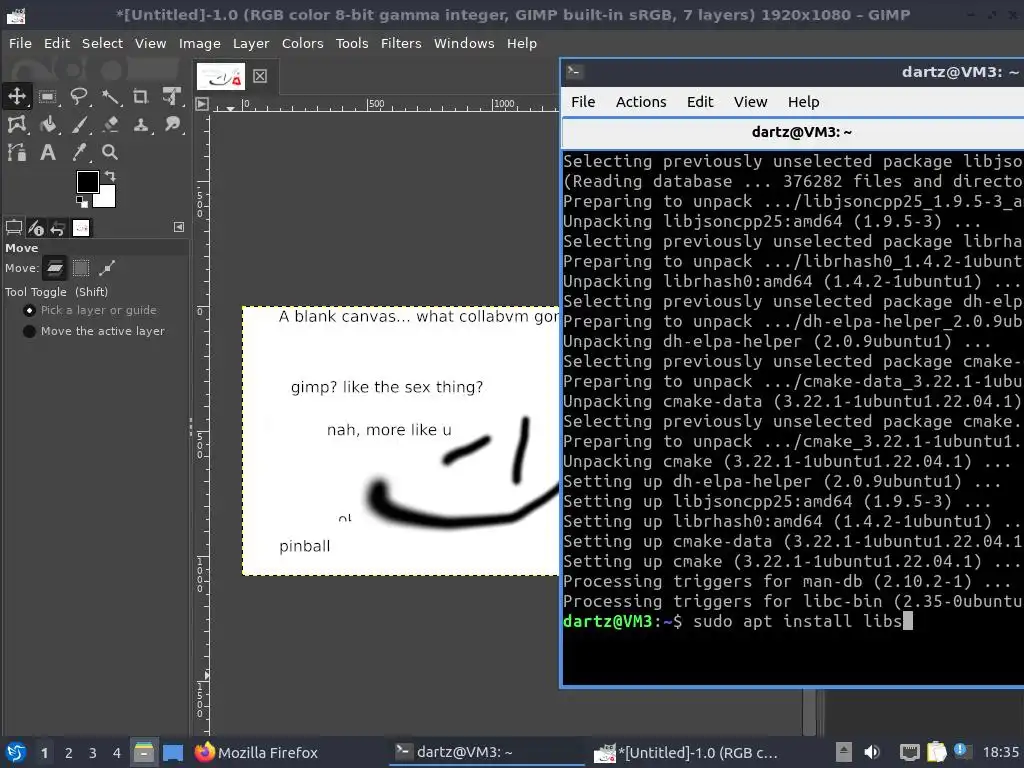Select the Fuzzy Select magic wand tool

pyautogui.click(x=110, y=97)
